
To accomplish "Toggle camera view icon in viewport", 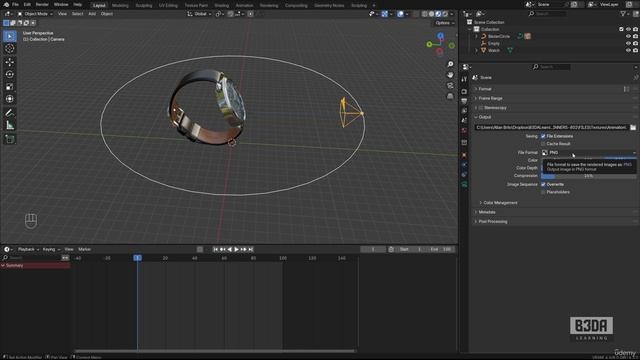I will [450, 85].
